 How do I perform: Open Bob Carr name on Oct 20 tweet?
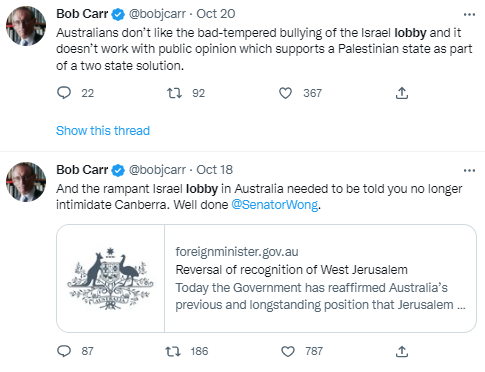coord(82,14)
